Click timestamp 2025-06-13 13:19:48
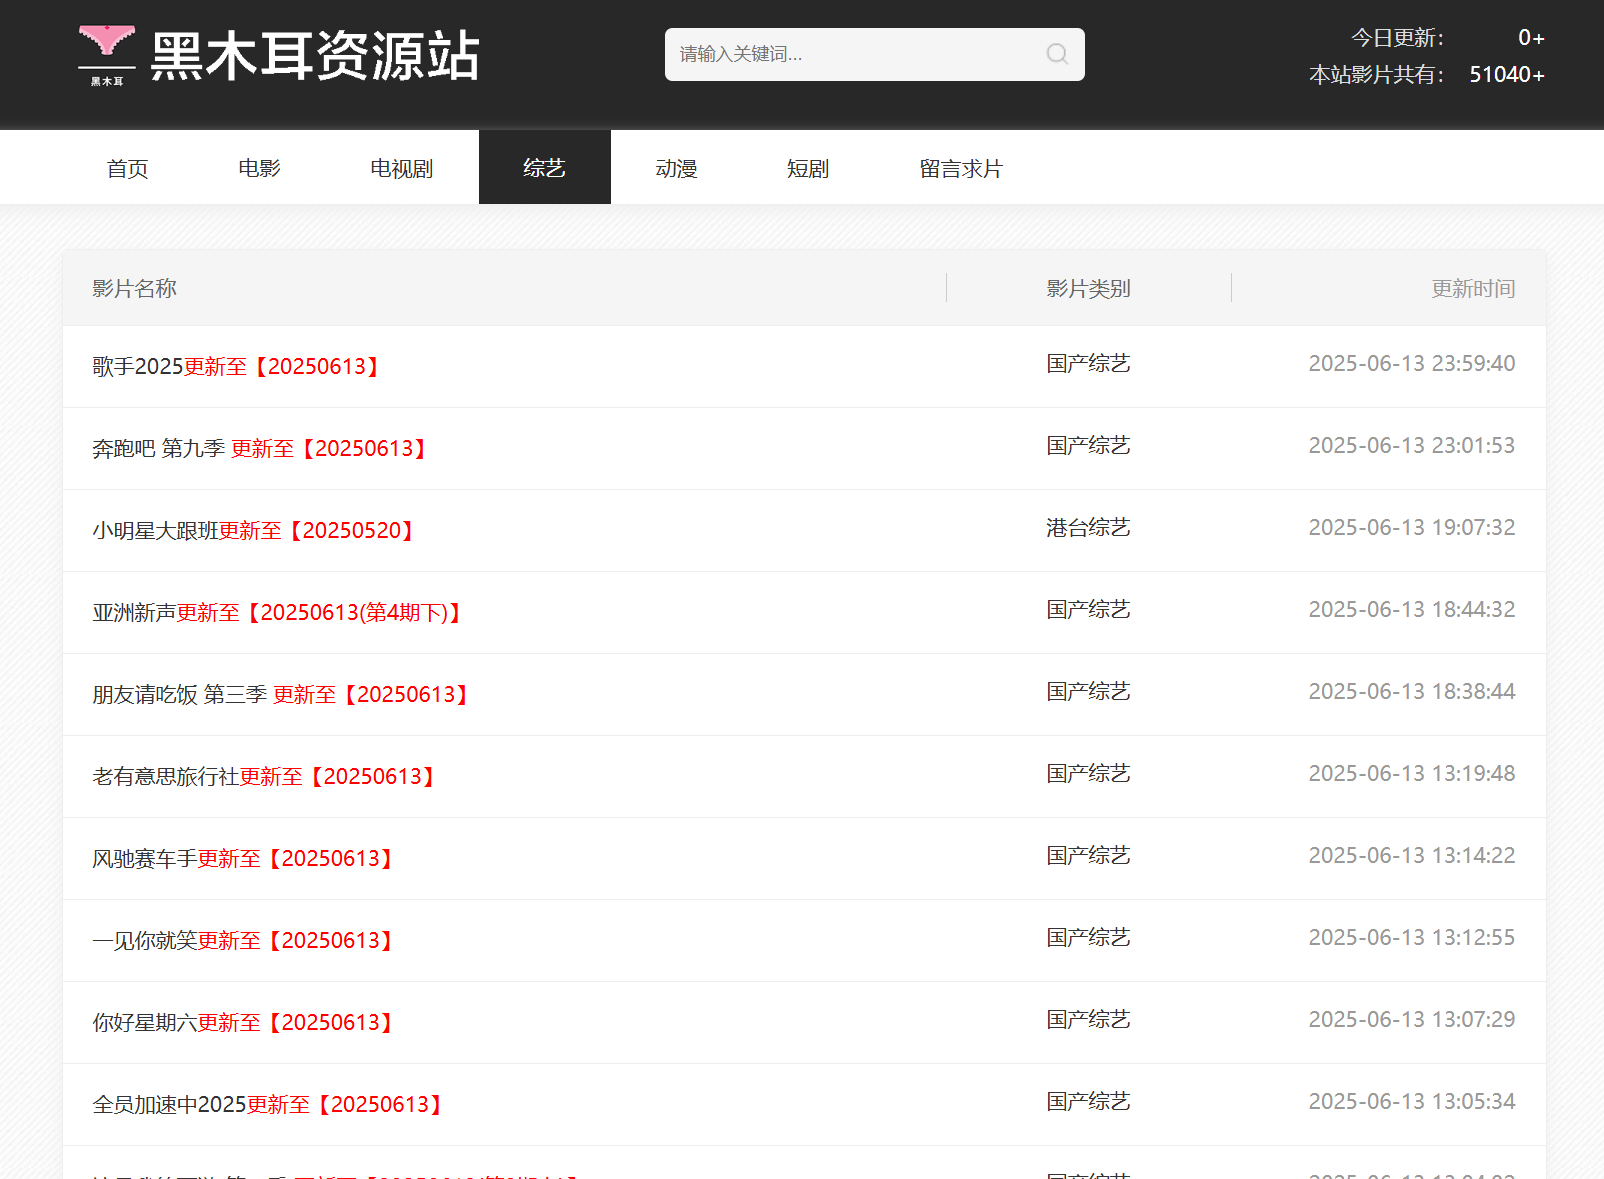The image size is (1604, 1179). click(1412, 773)
